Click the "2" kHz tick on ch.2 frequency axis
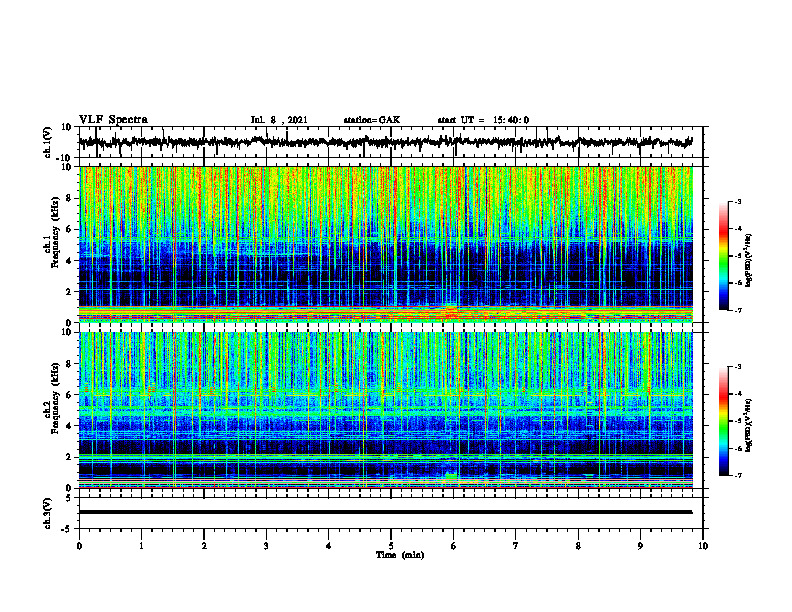 coord(70,457)
